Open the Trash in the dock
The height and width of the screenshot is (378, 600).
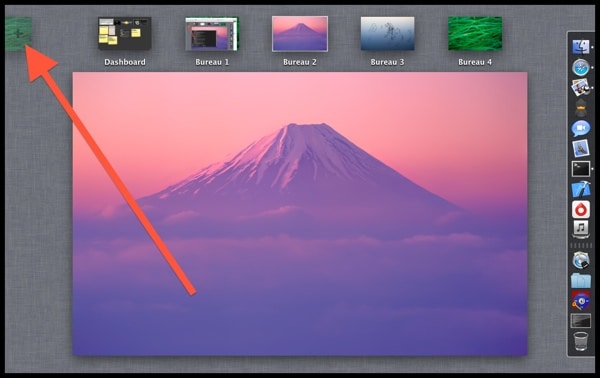point(580,341)
